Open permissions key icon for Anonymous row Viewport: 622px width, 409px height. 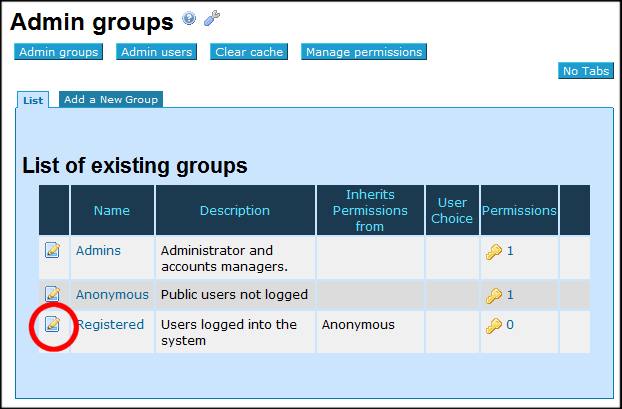493,295
